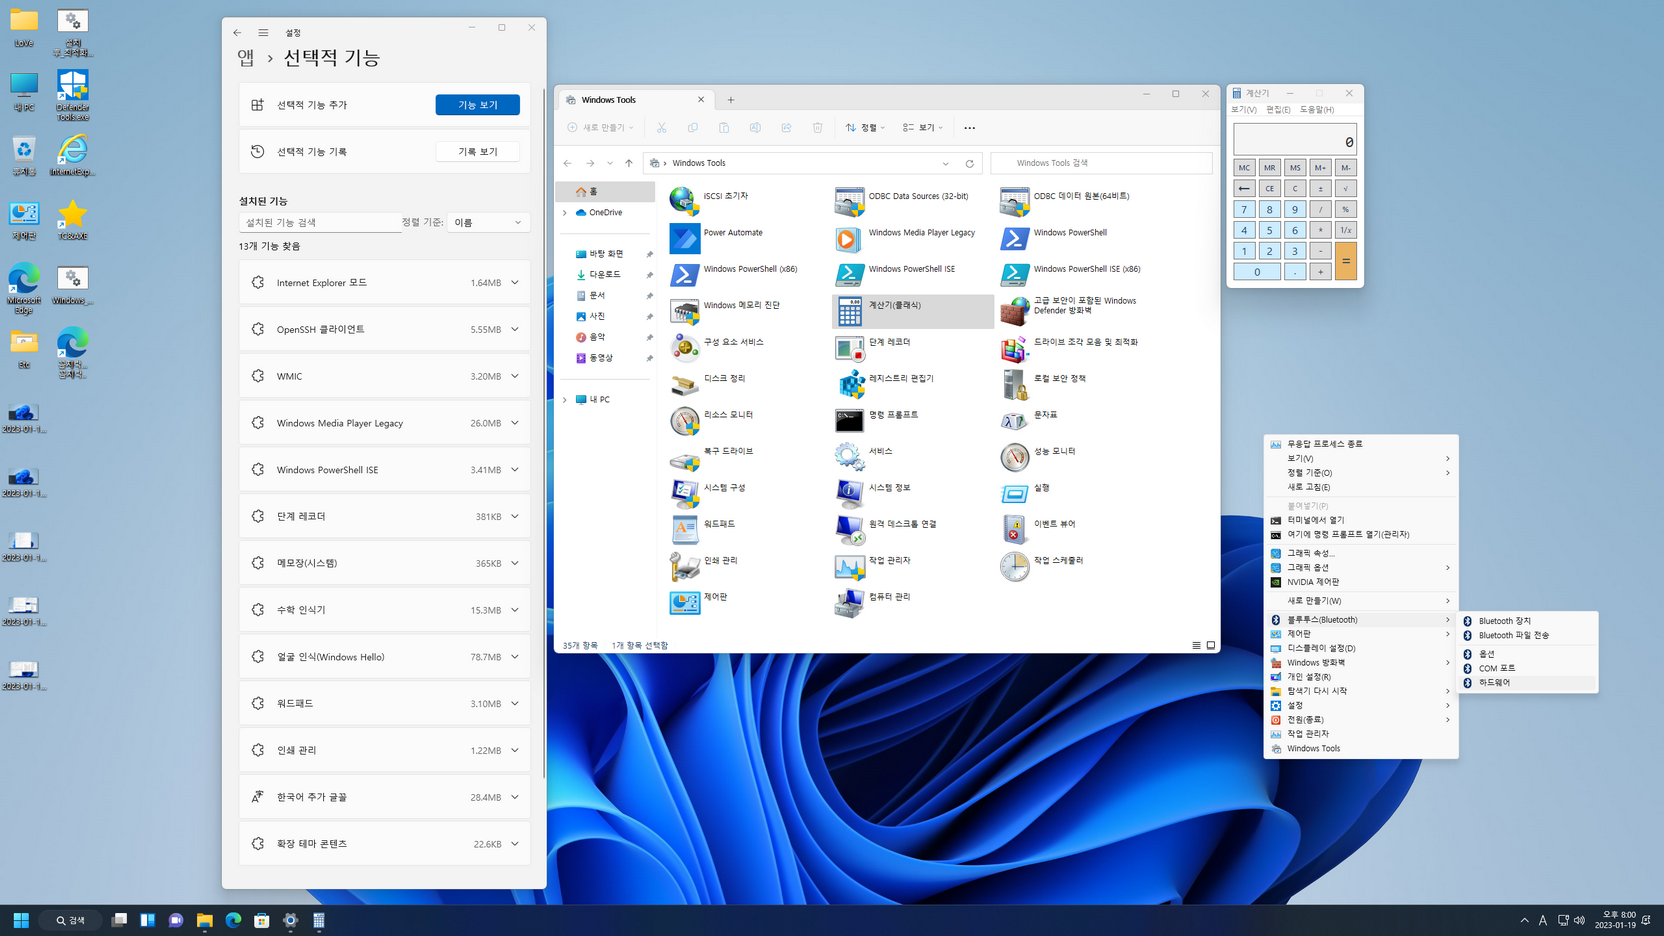Open address bar history dropdown

point(945,163)
